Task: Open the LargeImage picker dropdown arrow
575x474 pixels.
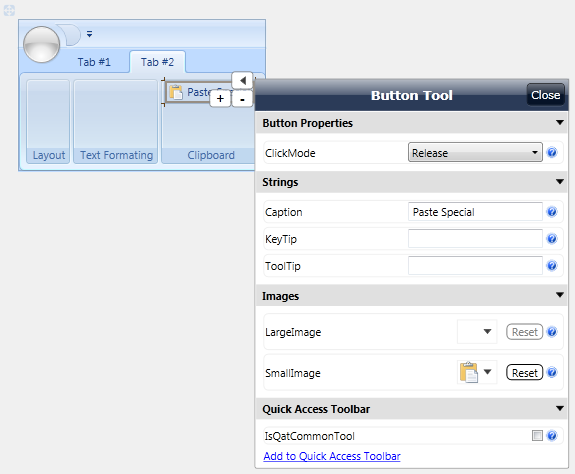Action: (487, 331)
